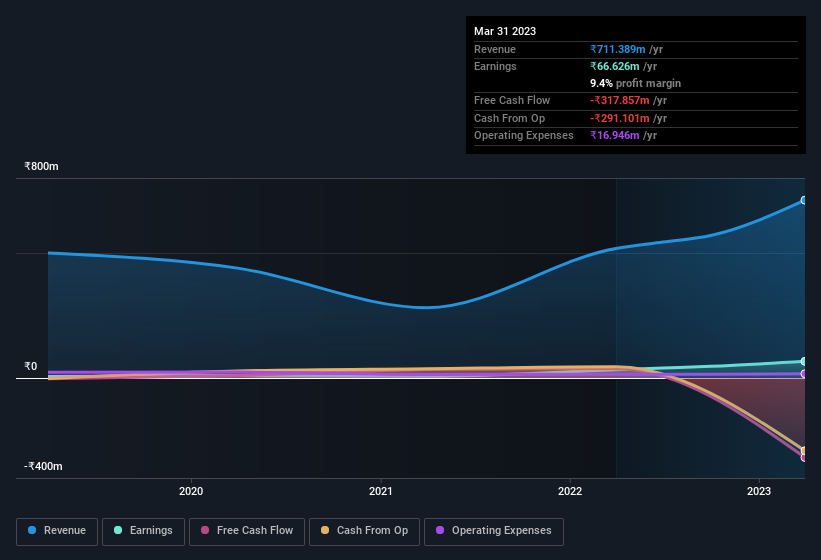Toggle the Cash From Op legend button

[x=364, y=531]
